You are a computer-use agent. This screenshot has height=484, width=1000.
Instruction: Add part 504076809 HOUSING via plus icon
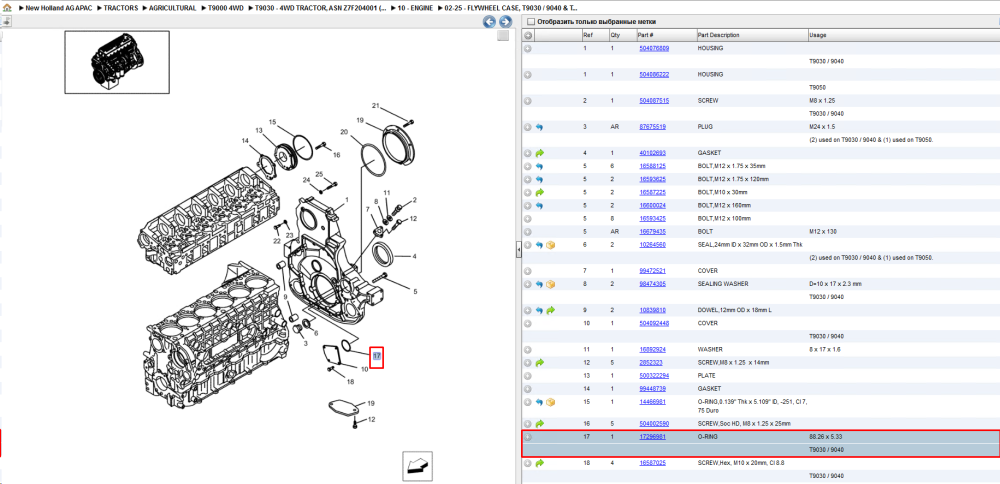(528, 48)
